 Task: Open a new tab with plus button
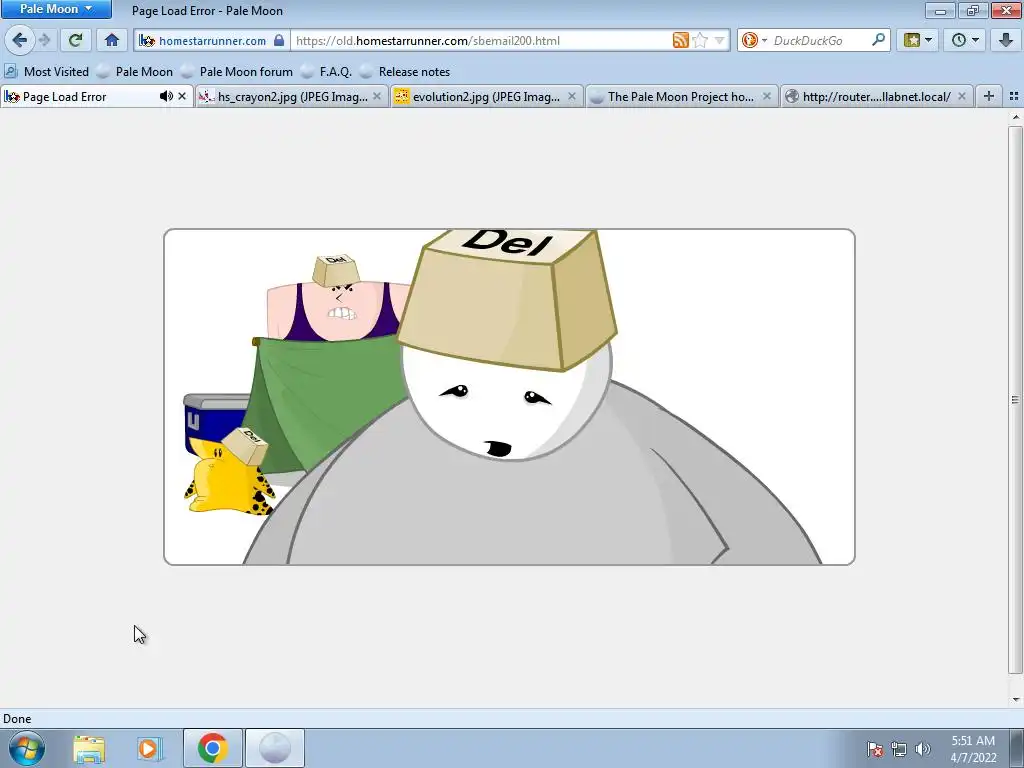[989, 97]
